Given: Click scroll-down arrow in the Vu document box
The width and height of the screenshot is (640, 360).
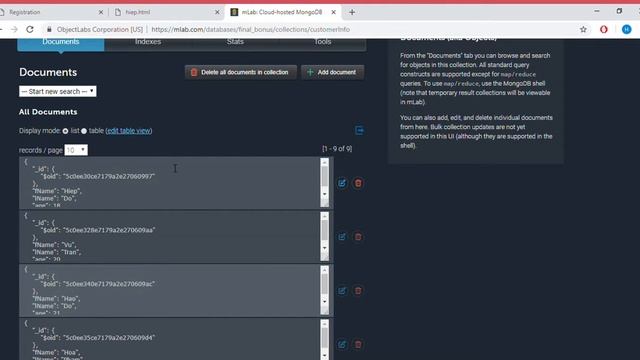Looking at the screenshot, I should tap(324, 248).
